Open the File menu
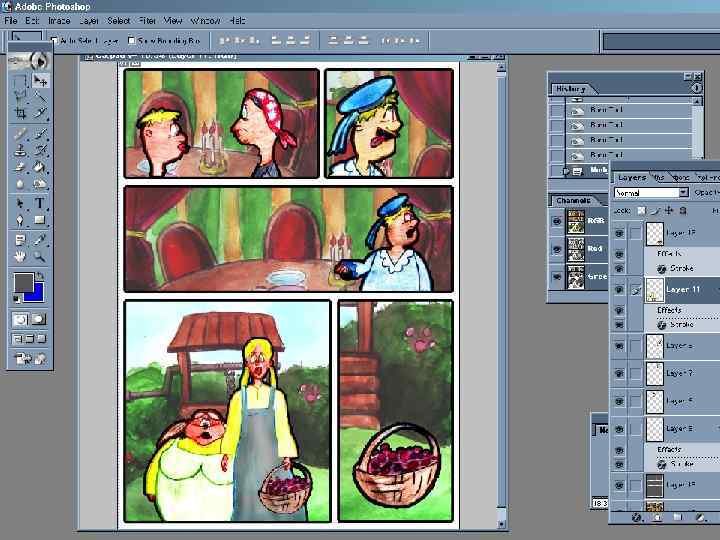The height and width of the screenshot is (540, 720). point(10,21)
